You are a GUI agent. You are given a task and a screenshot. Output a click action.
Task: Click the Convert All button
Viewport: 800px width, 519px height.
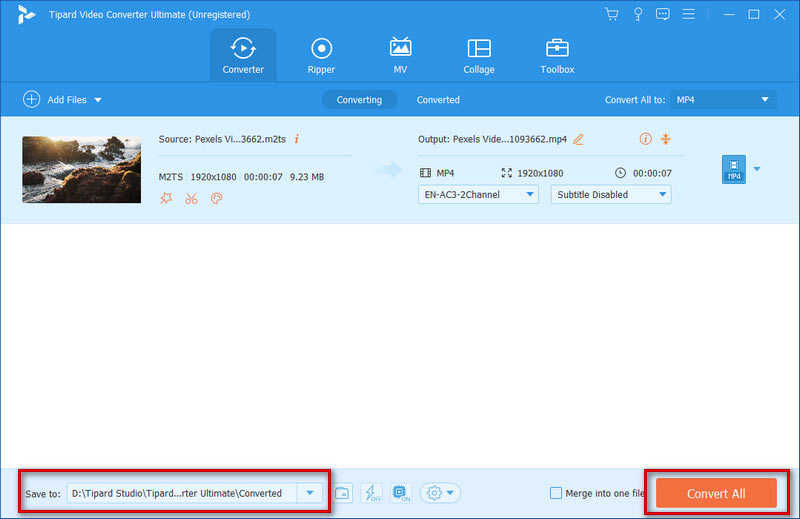coord(716,493)
